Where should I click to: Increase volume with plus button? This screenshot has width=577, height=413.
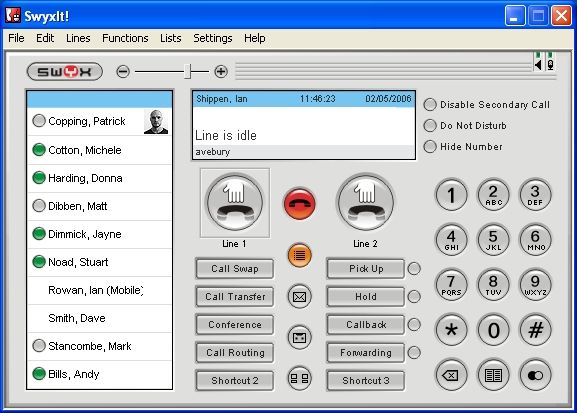tap(221, 71)
